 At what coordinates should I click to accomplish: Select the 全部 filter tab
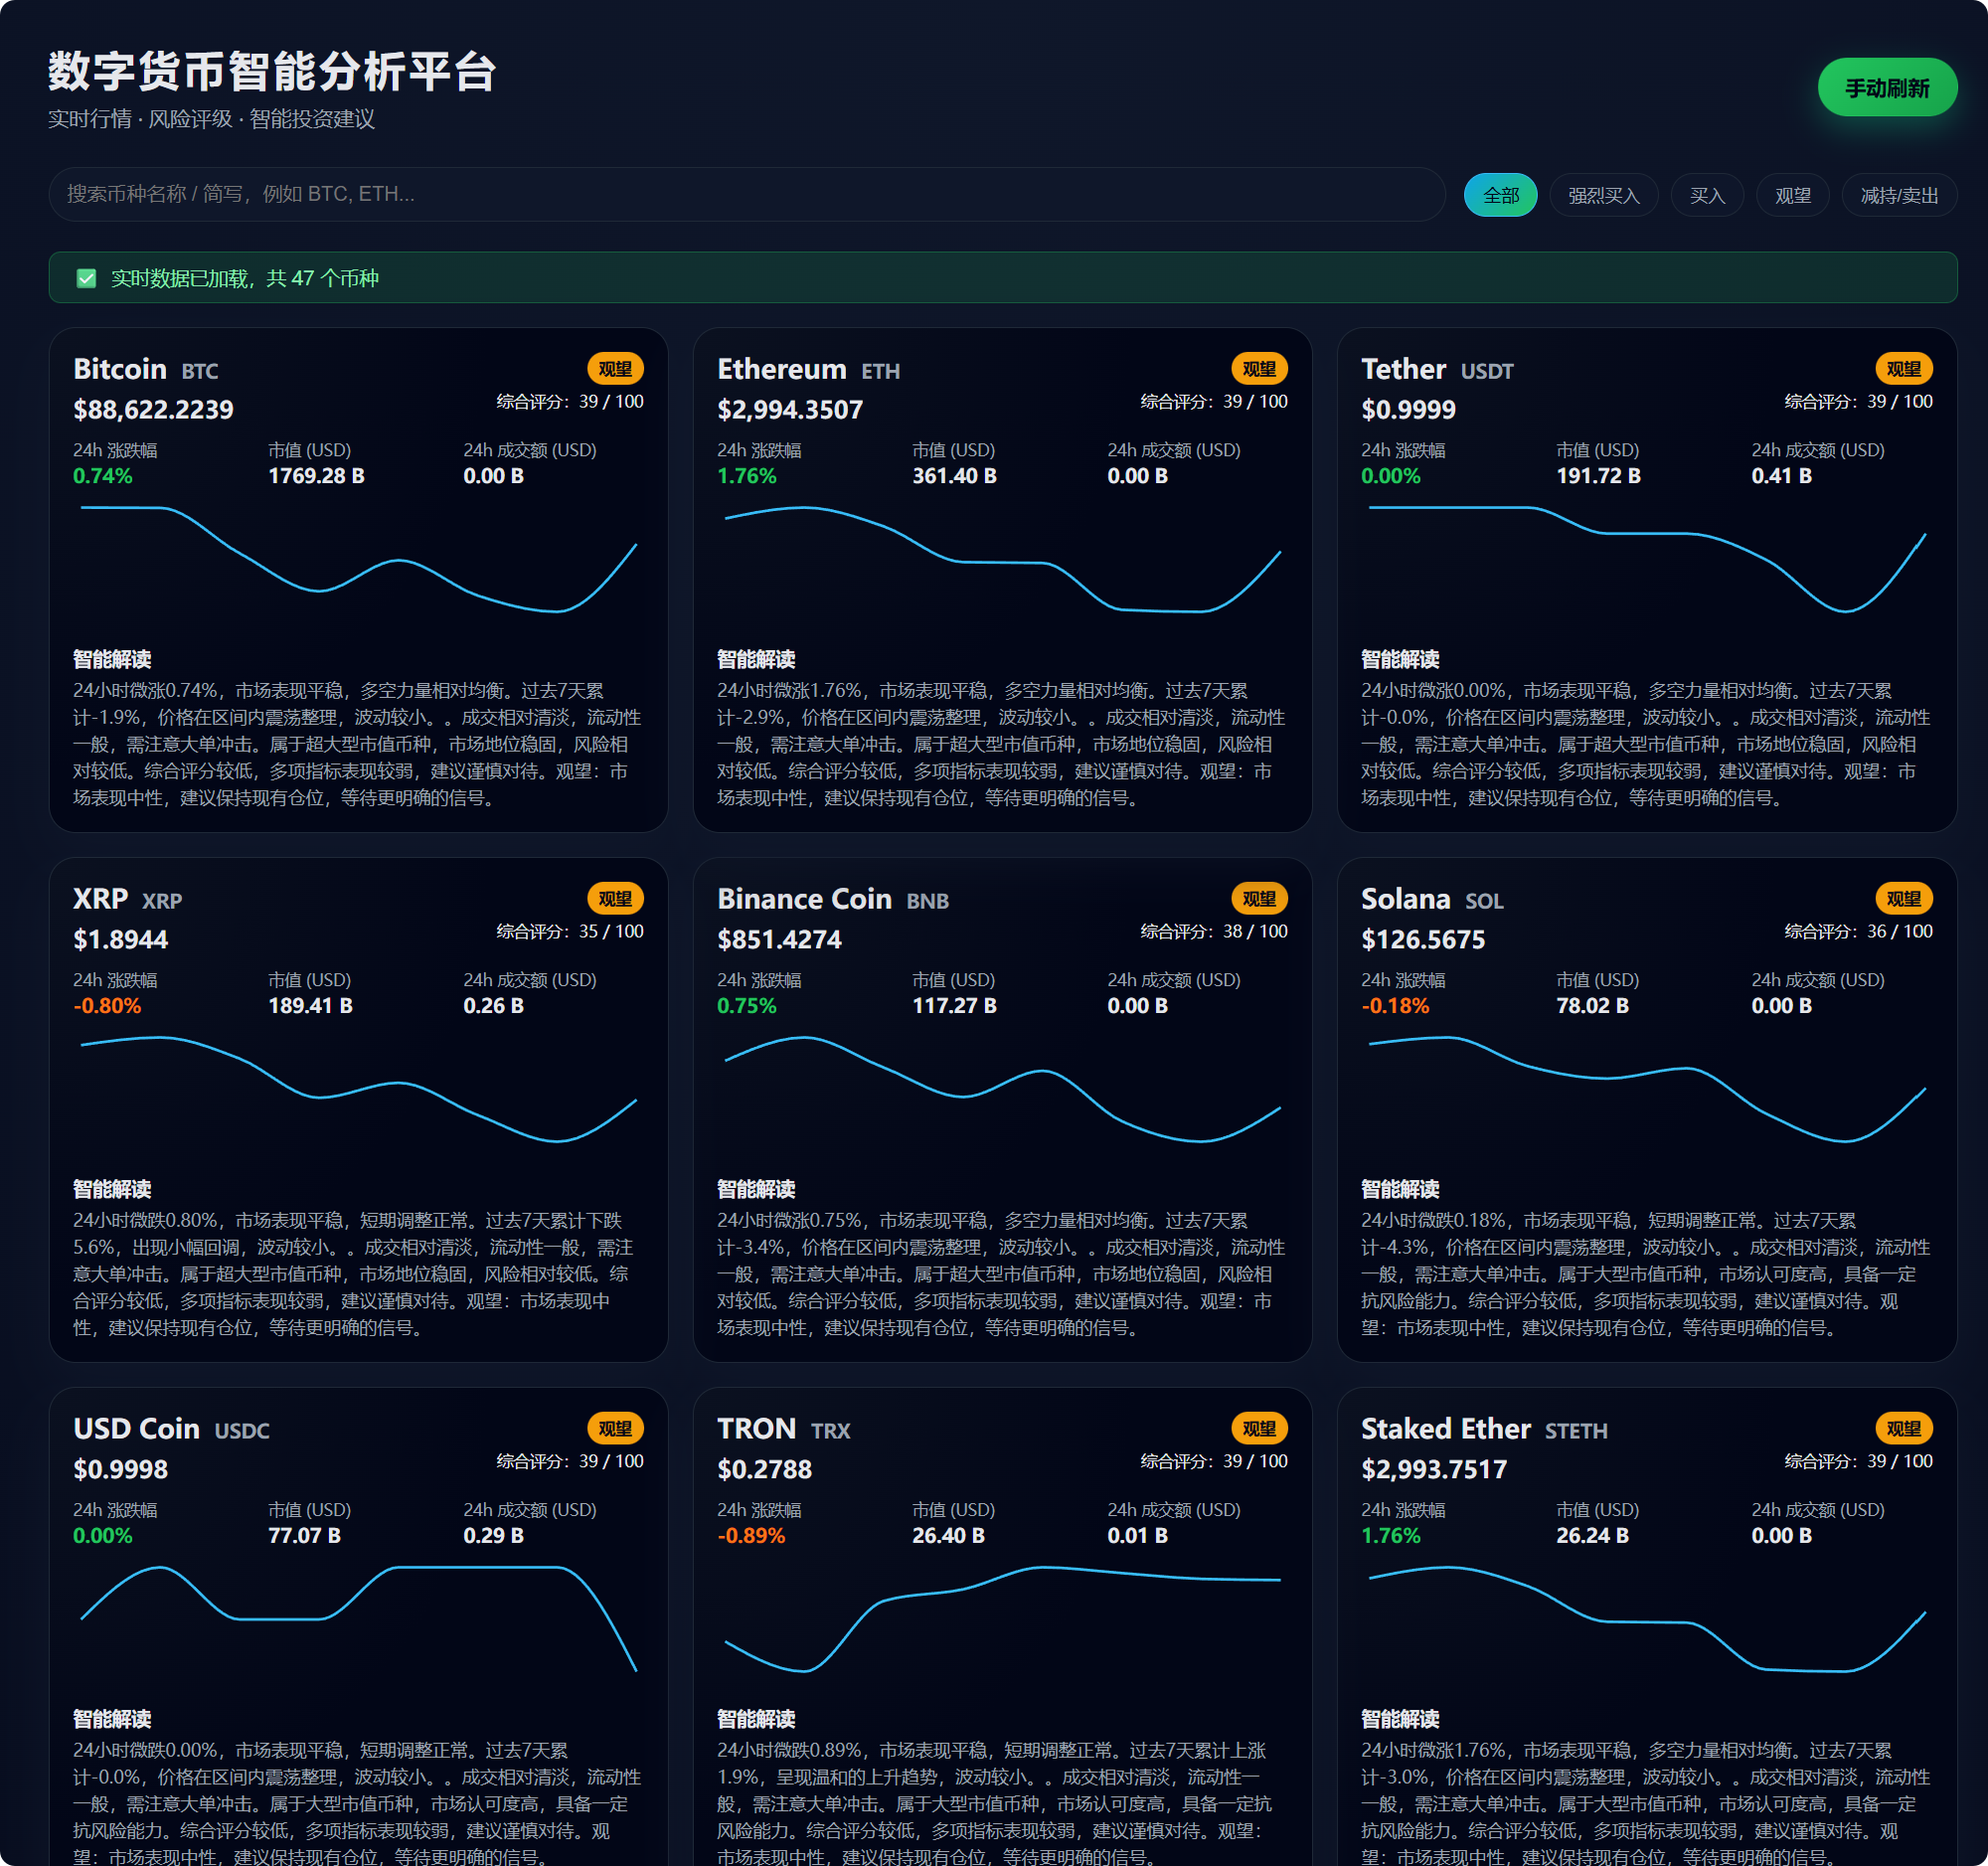tap(1500, 195)
